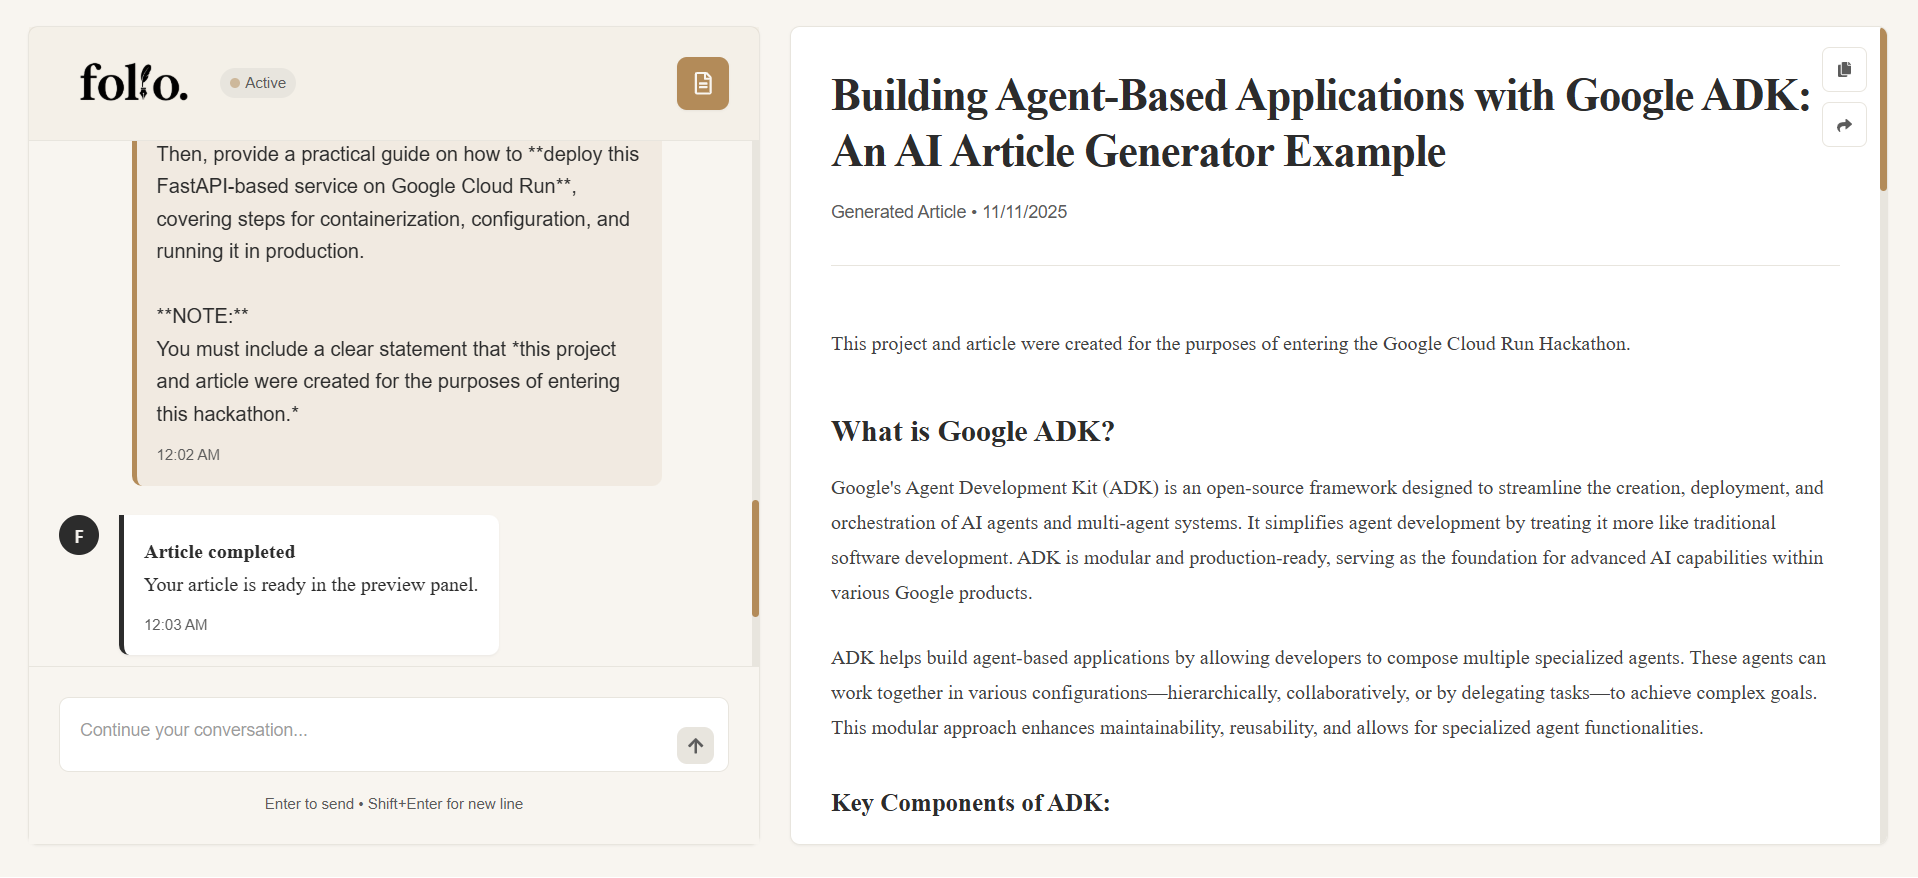The width and height of the screenshot is (1918, 878).
Task: Click the 12:02 AM timestamp
Action: [x=188, y=455]
